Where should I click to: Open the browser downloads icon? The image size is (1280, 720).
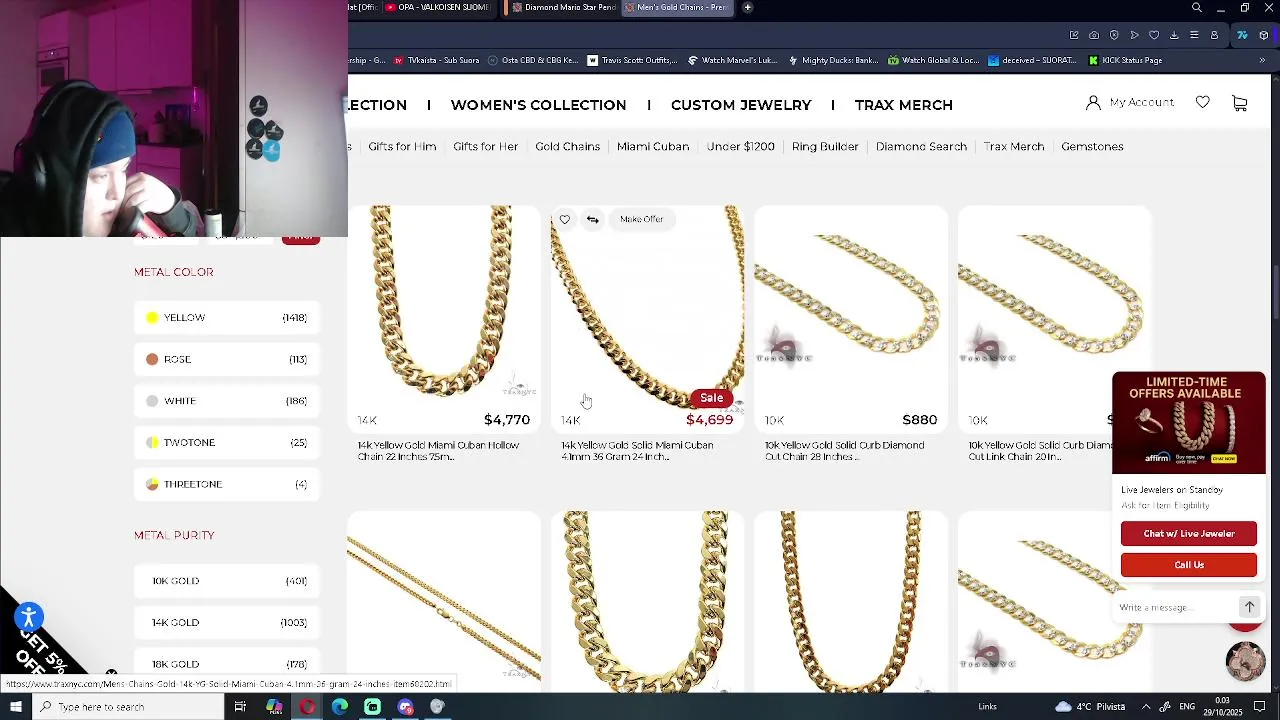(x=1174, y=35)
